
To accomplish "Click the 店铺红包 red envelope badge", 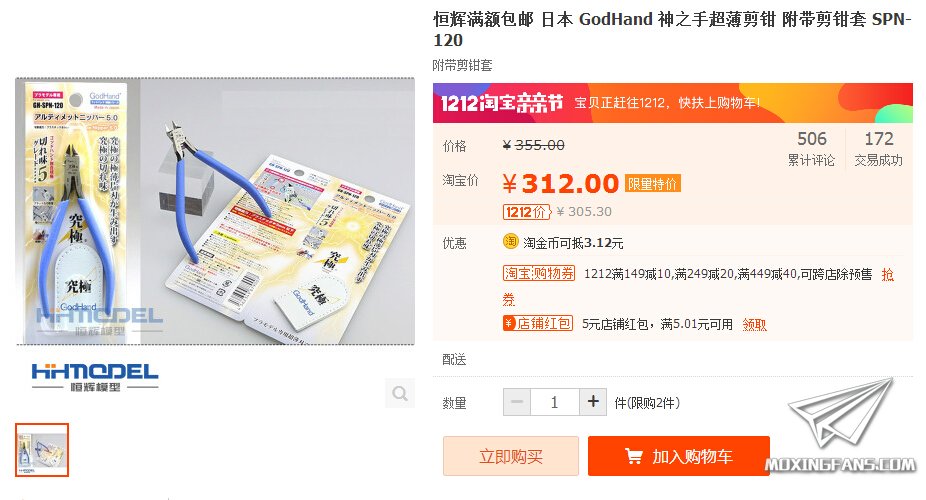I will pos(538,323).
